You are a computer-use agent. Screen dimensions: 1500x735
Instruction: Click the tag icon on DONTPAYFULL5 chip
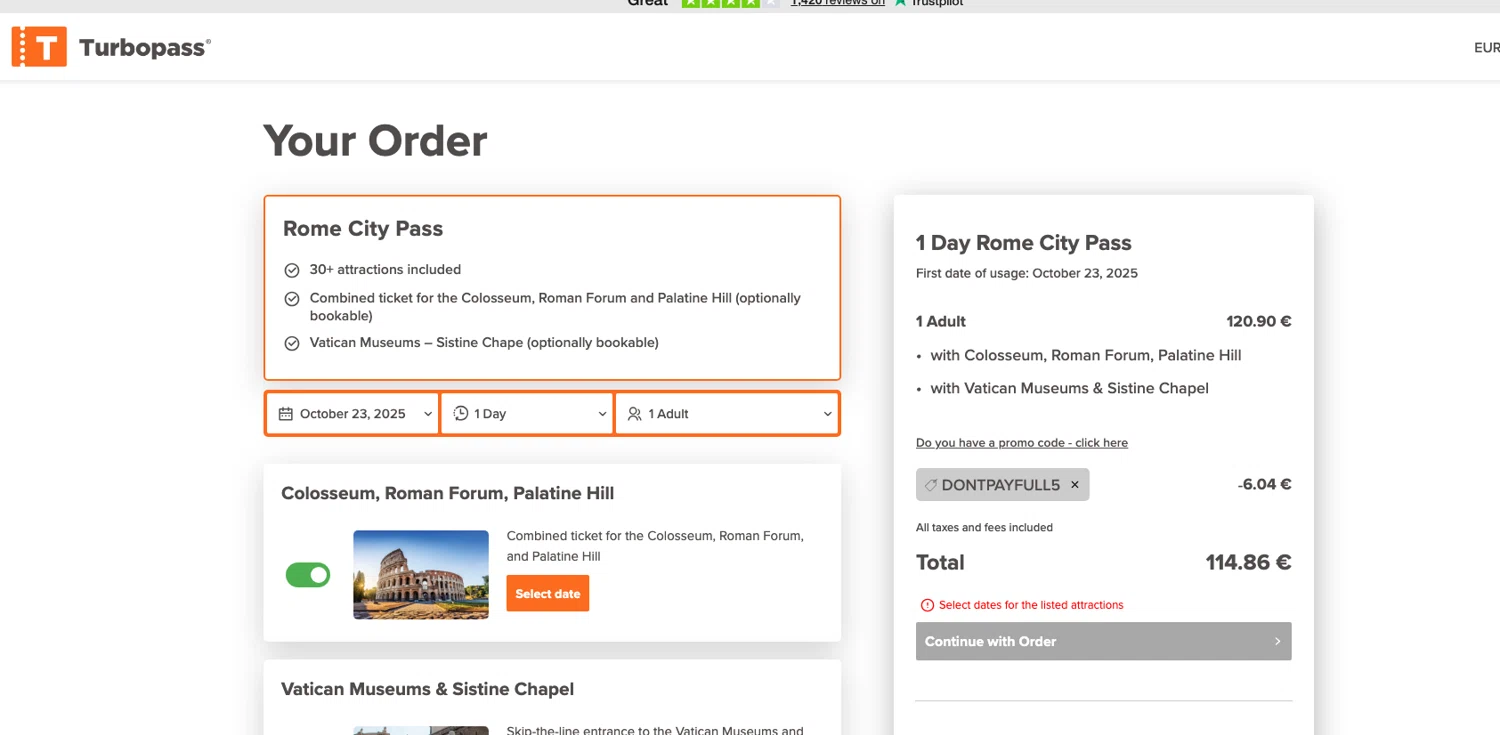click(931, 485)
